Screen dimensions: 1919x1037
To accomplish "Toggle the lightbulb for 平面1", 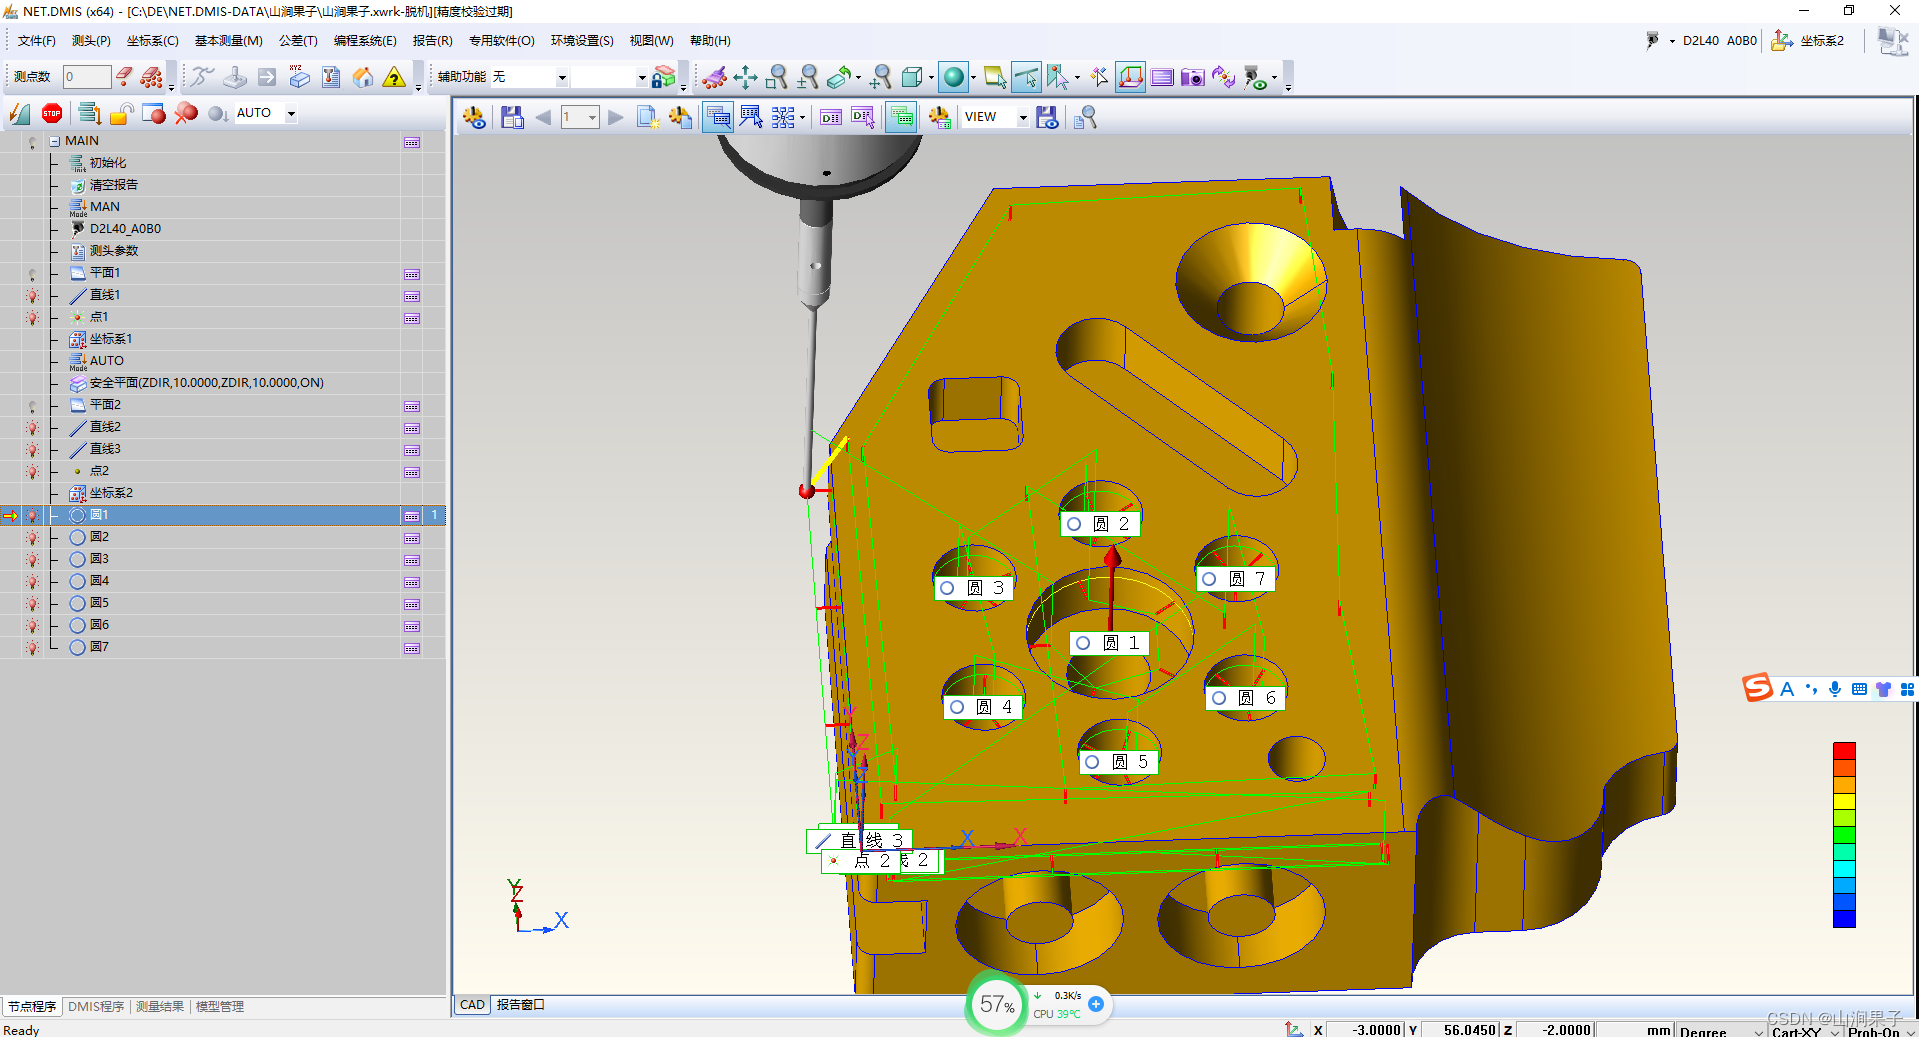I will (x=33, y=273).
